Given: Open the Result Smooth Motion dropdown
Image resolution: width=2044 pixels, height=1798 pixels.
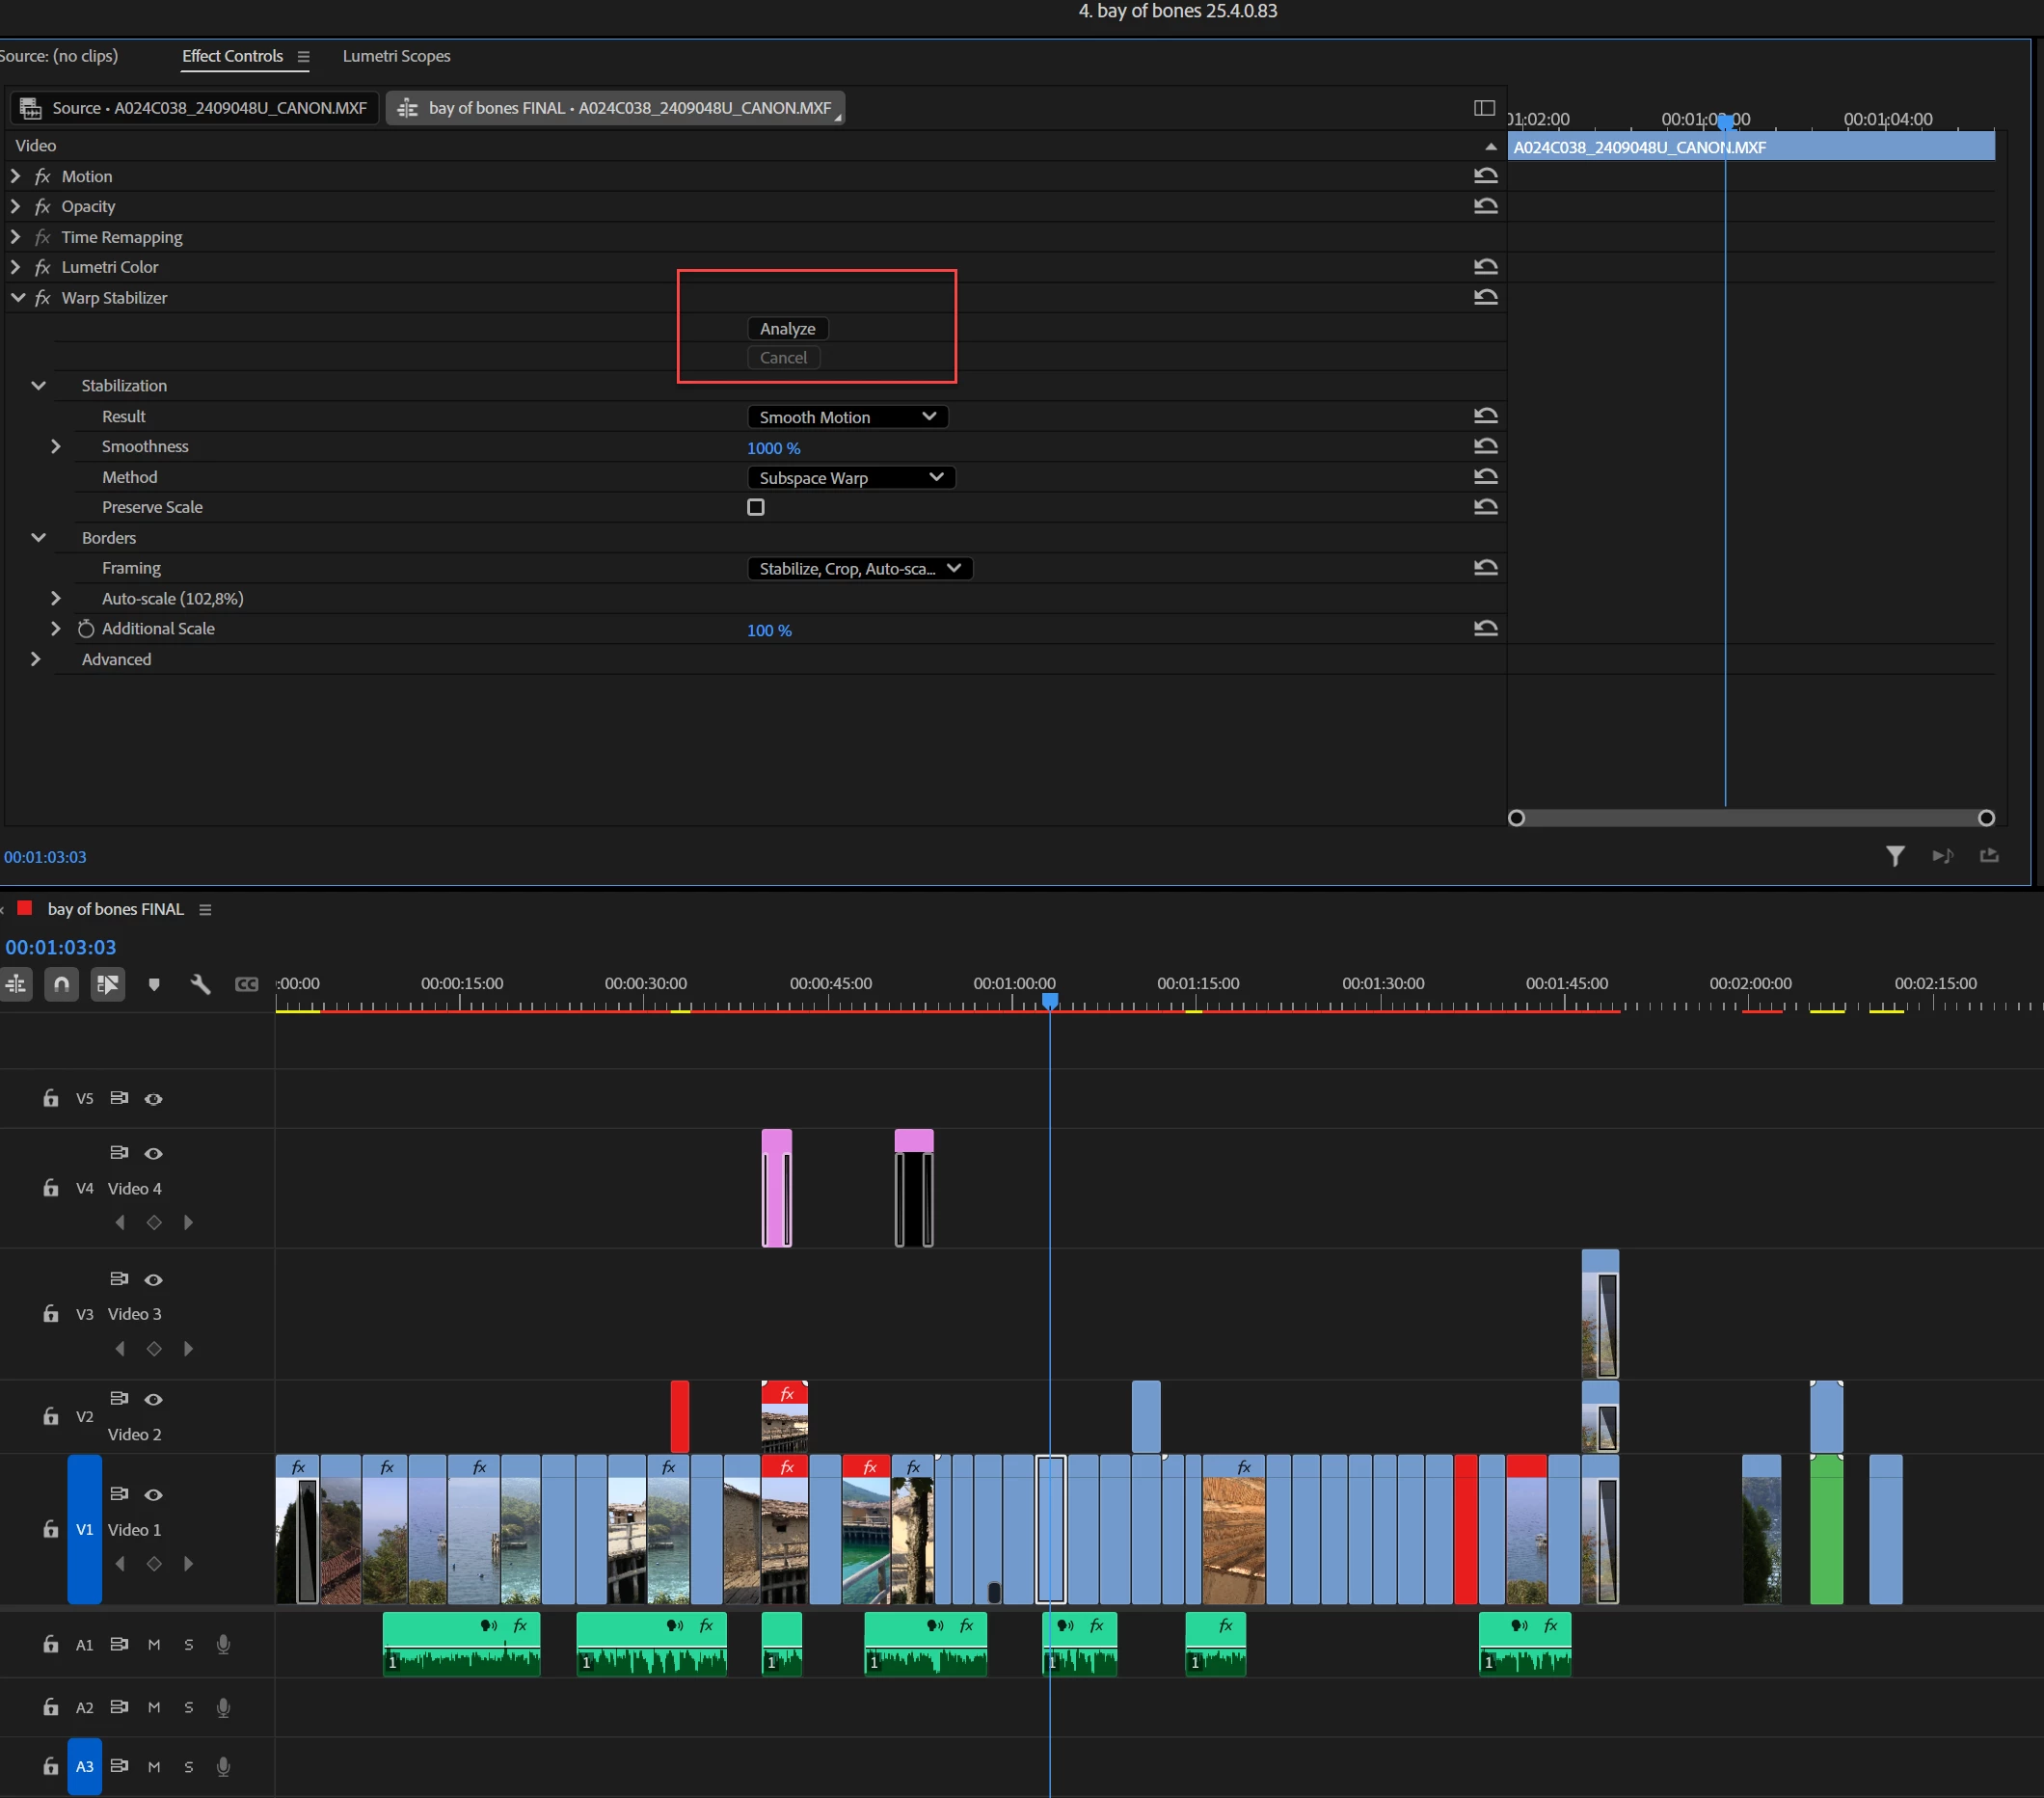Looking at the screenshot, I should point(846,417).
